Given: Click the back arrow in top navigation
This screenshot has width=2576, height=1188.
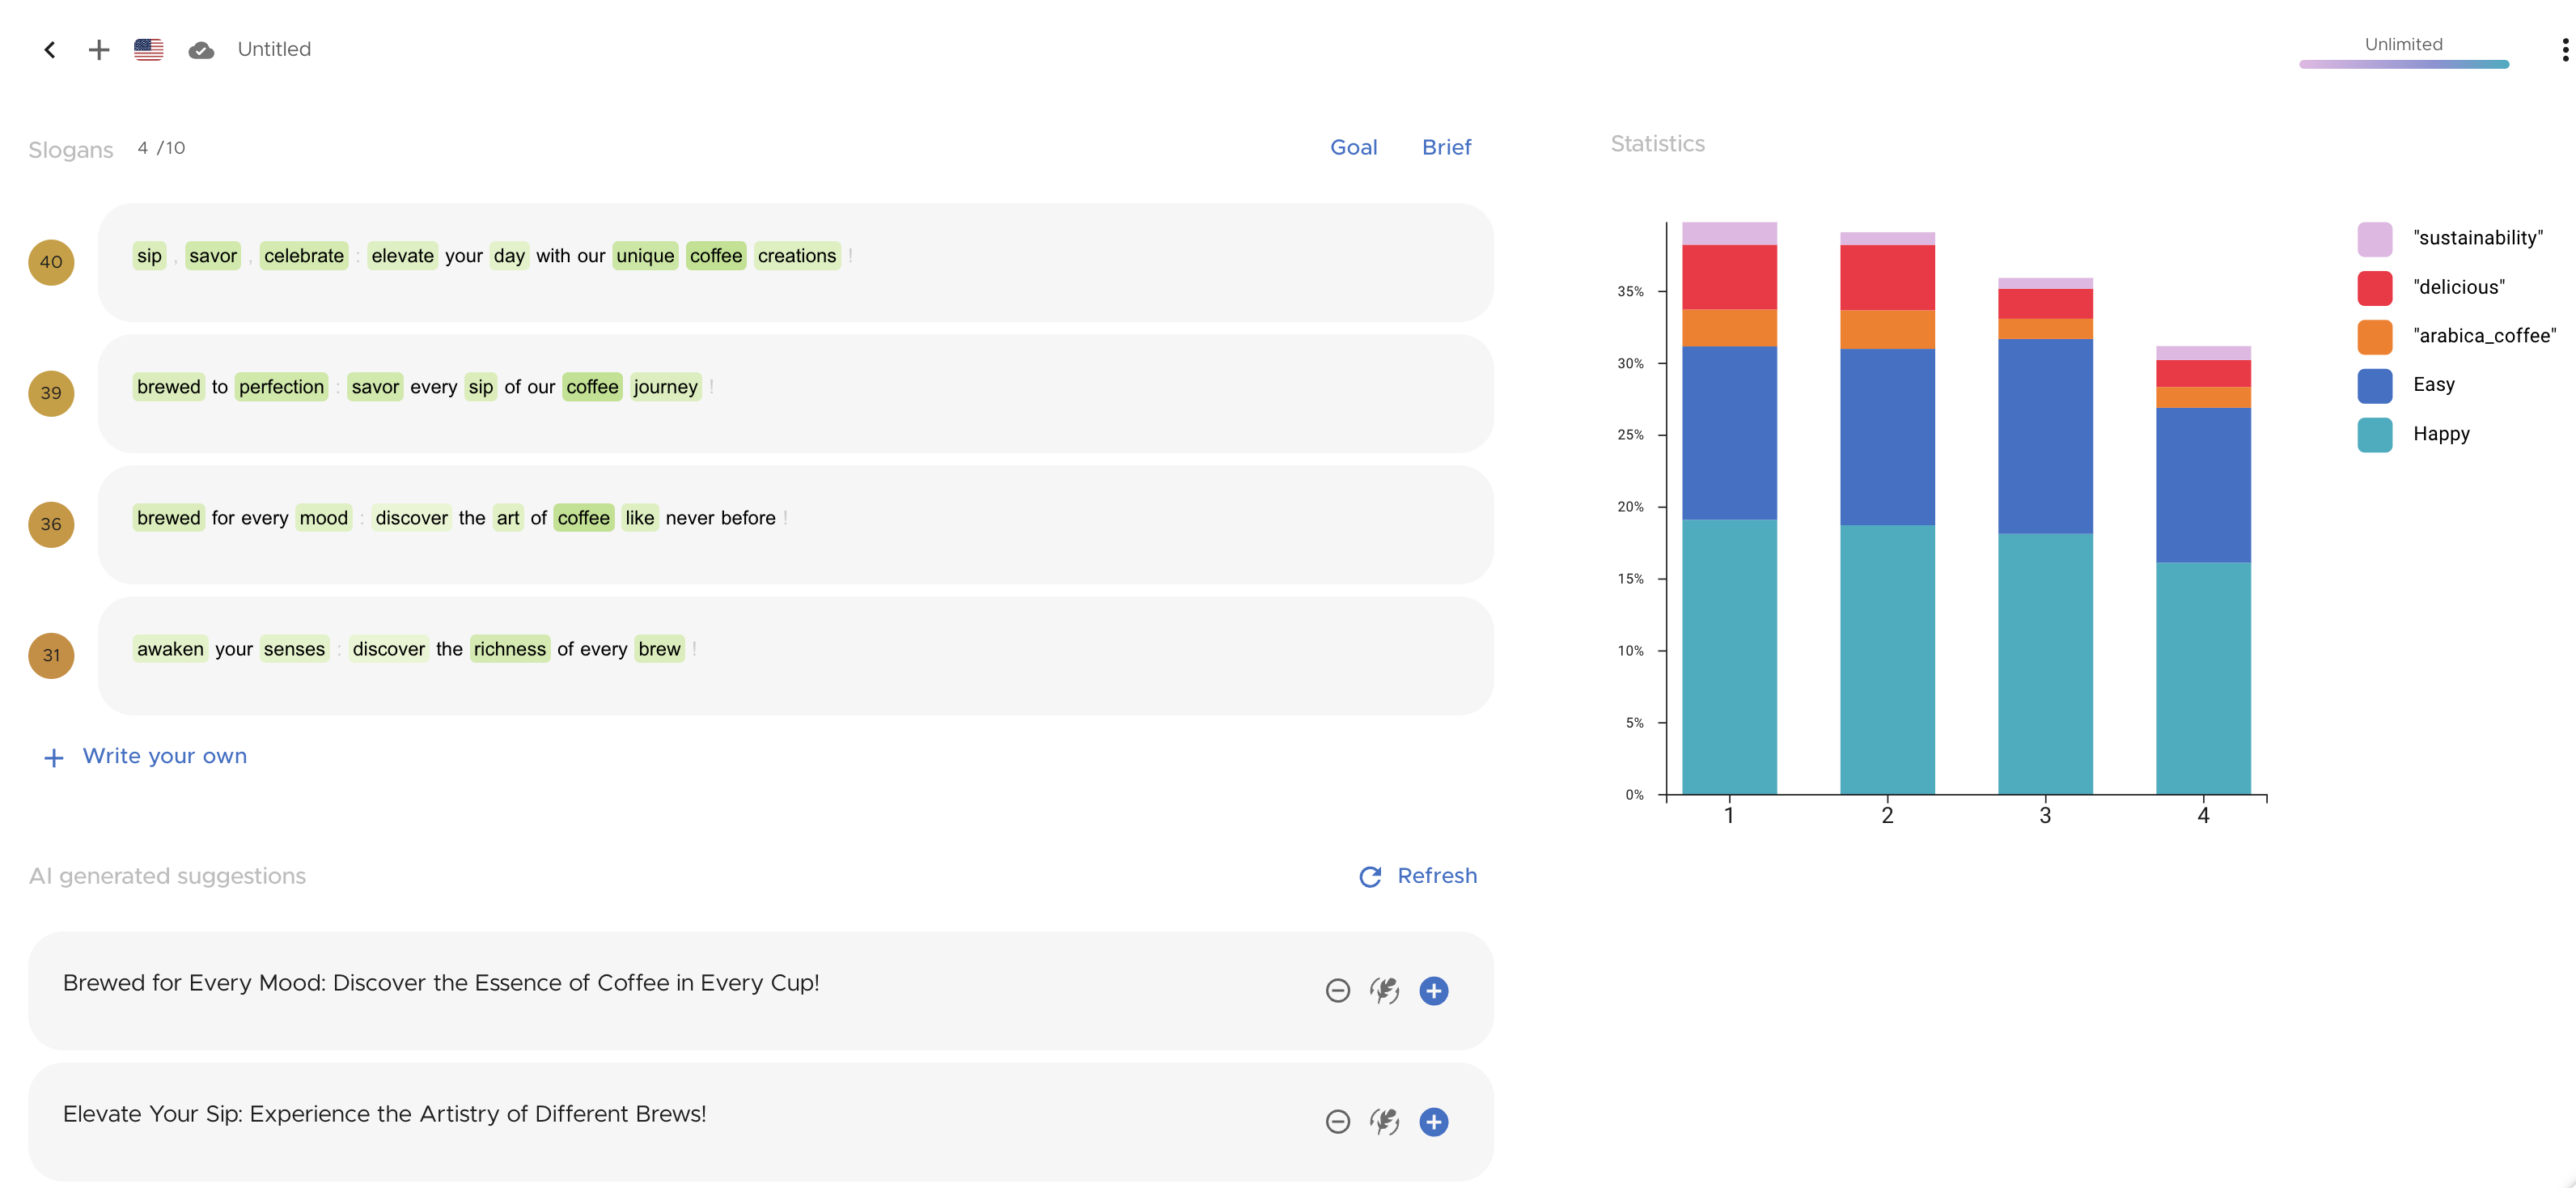Looking at the screenshot, I should click(x=49, y=49).
